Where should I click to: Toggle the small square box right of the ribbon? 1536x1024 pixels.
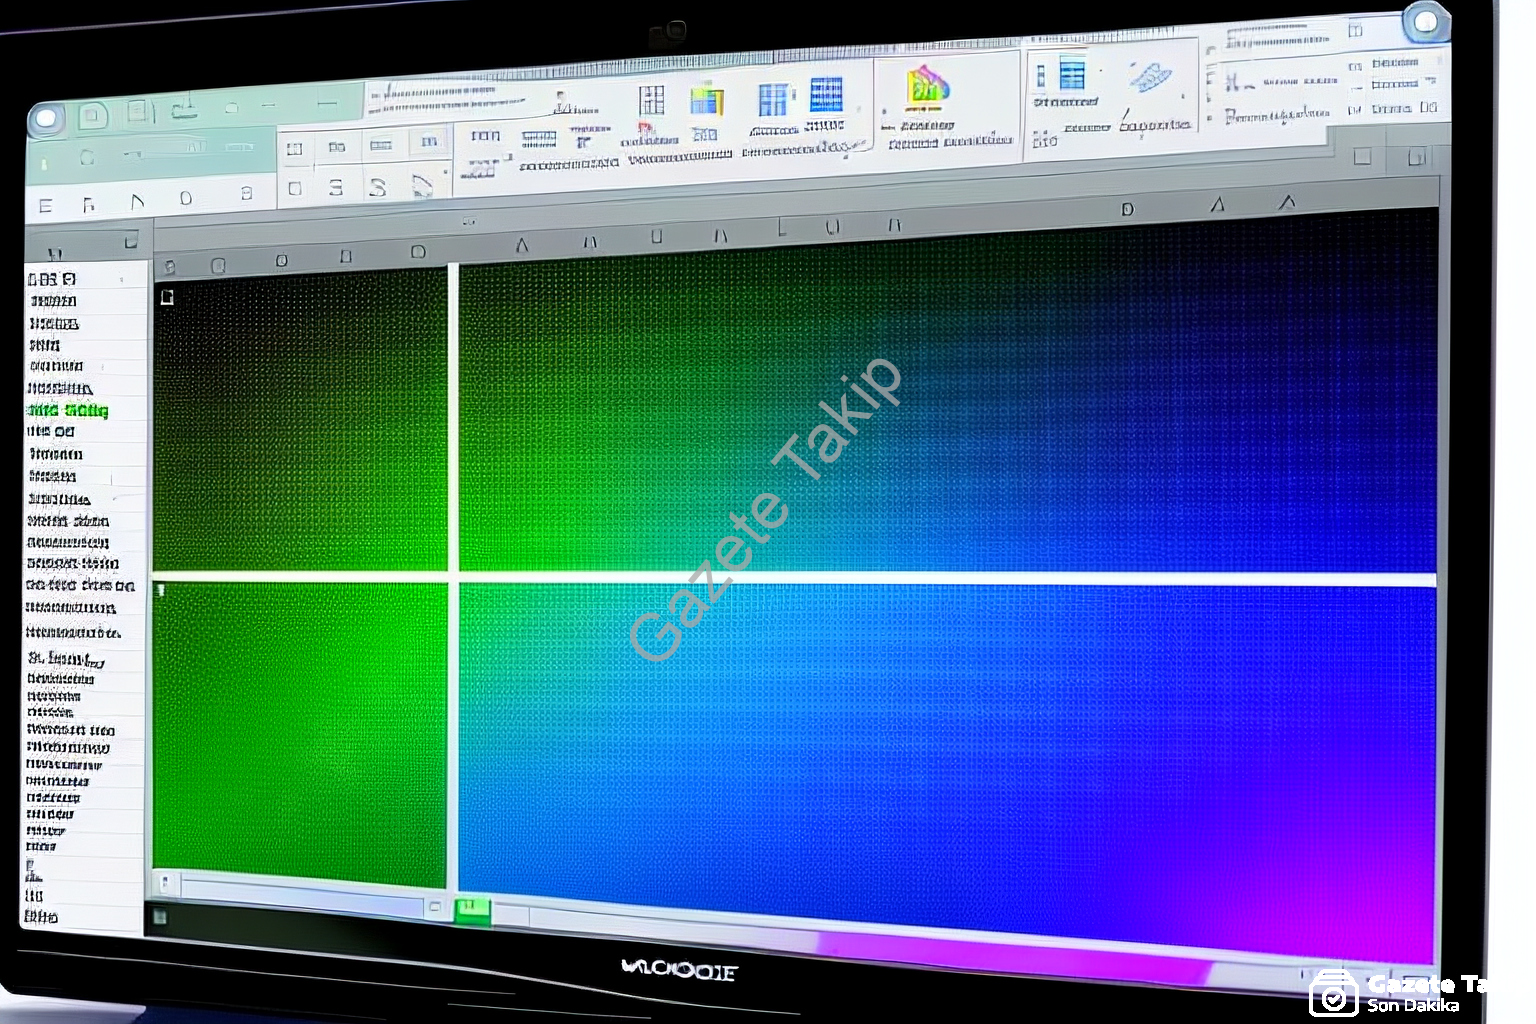click(x=1362, y=156)
